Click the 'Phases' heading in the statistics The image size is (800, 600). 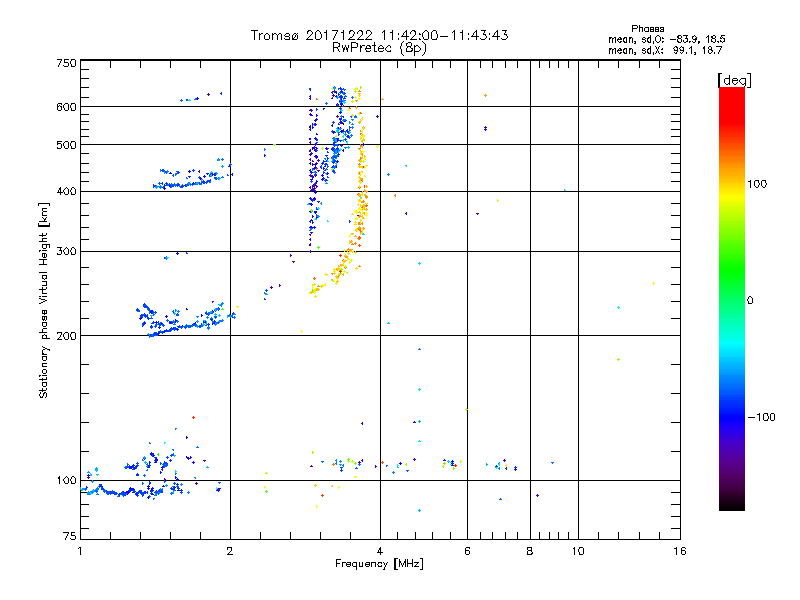(647, 29)
